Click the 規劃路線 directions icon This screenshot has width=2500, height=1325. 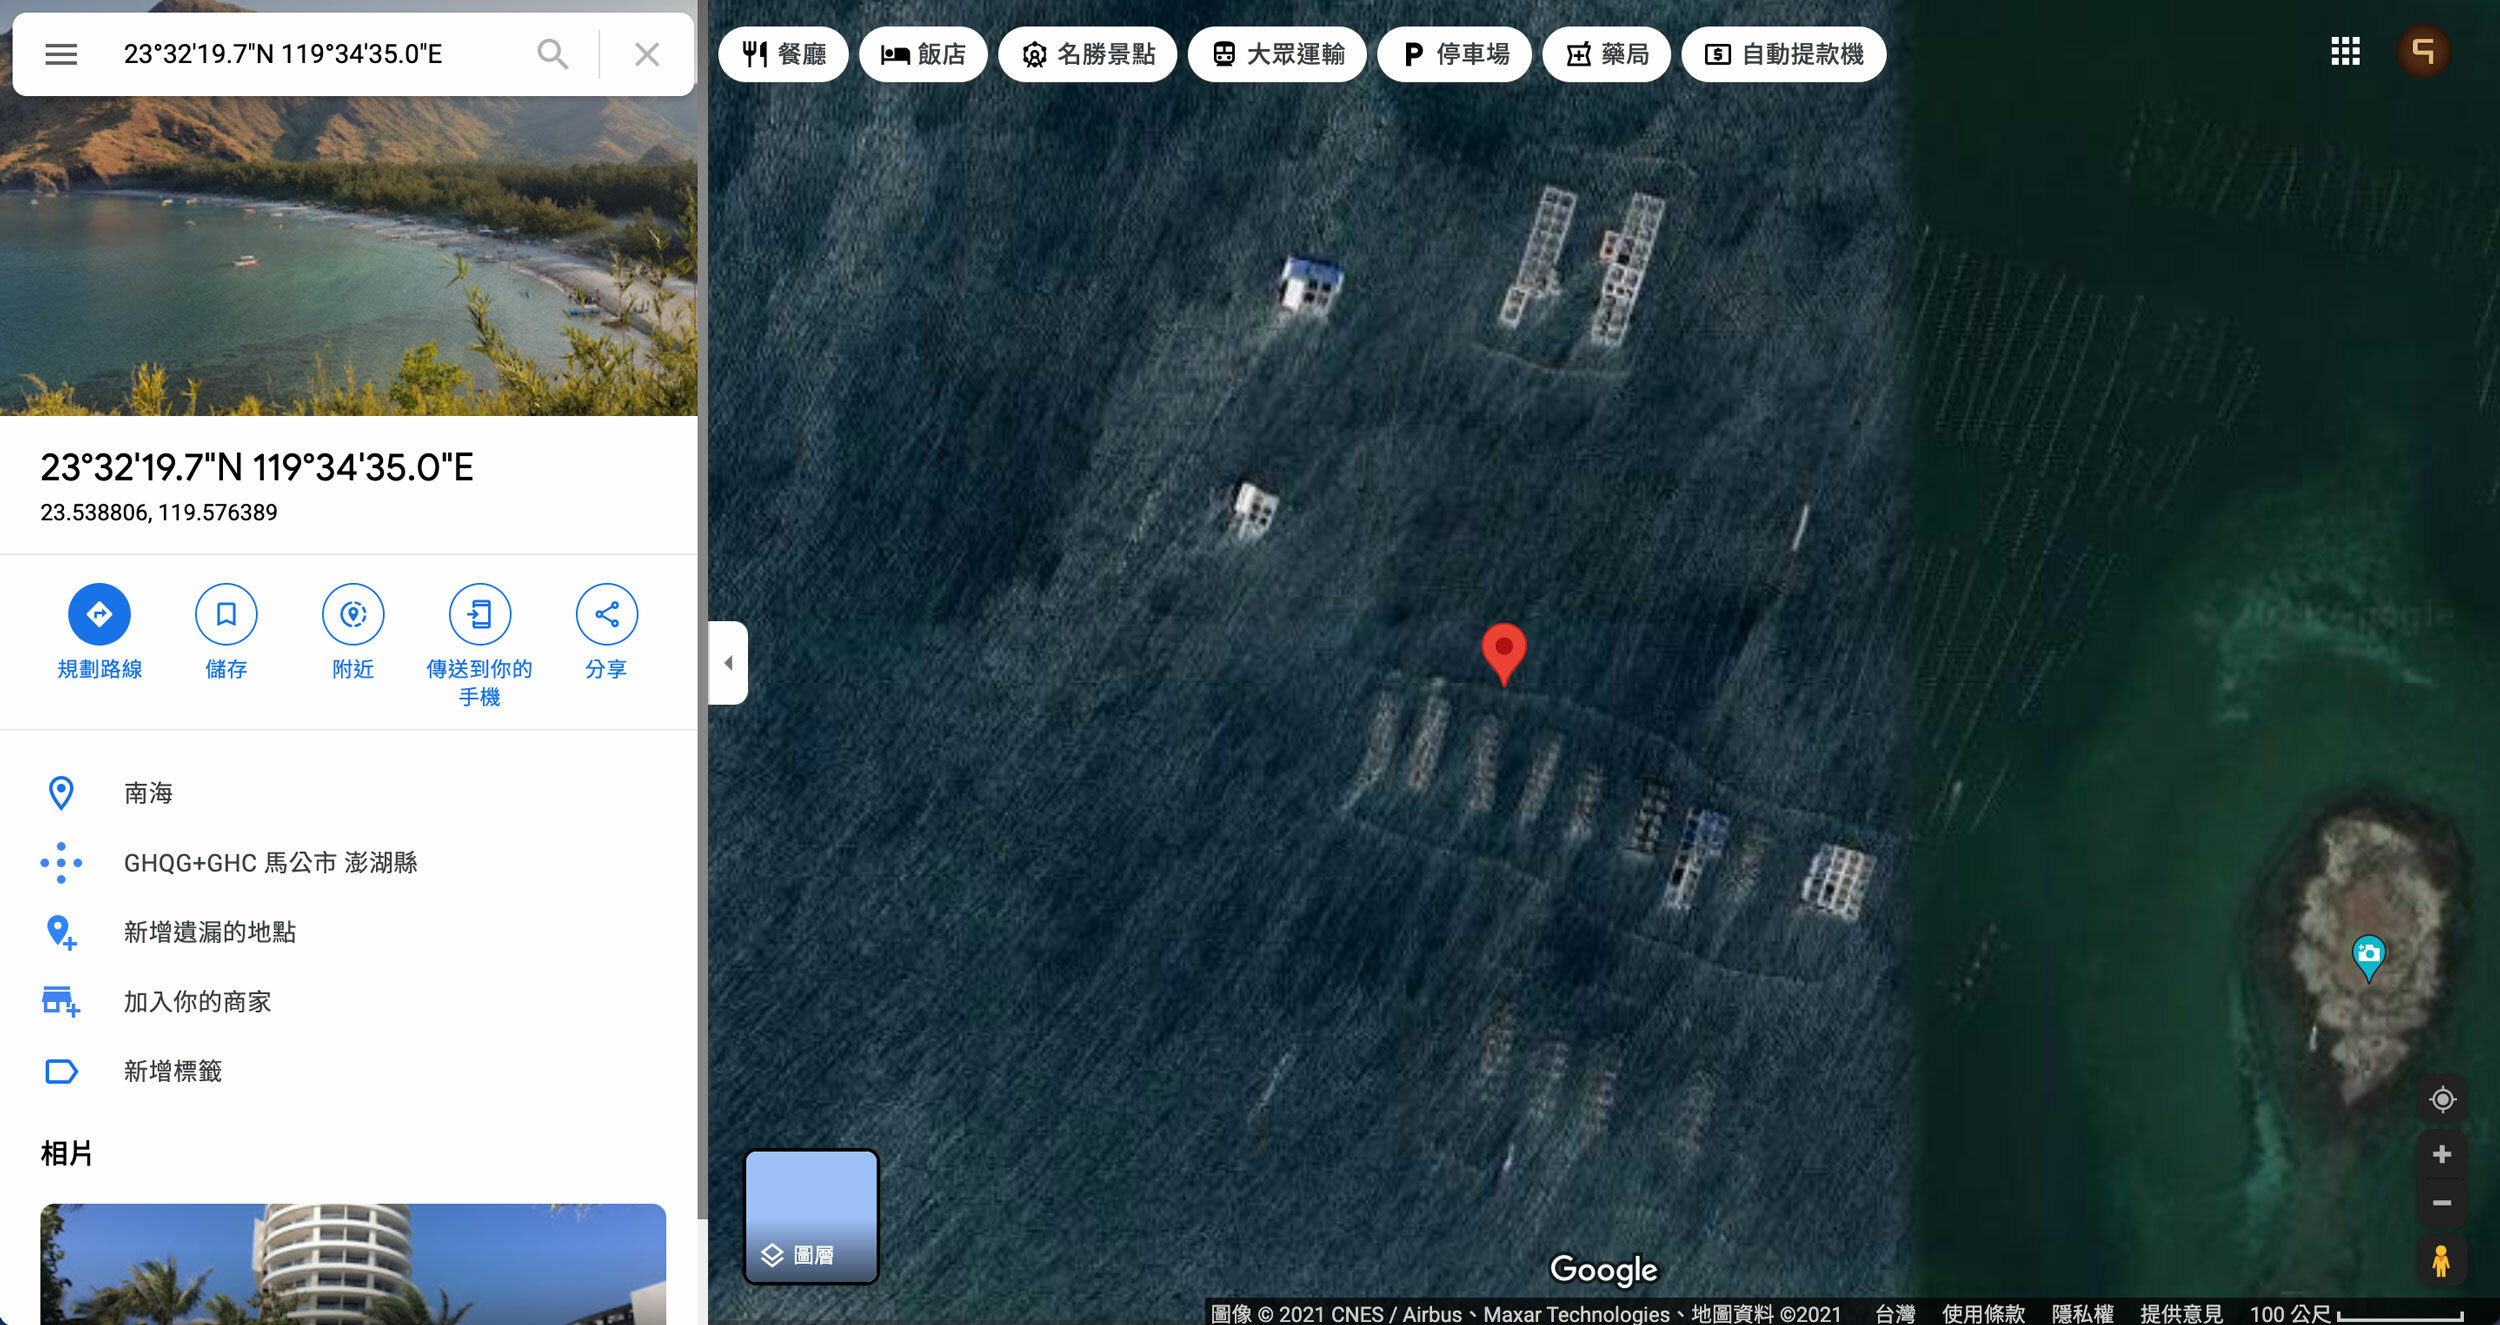[x=99, y=614]
